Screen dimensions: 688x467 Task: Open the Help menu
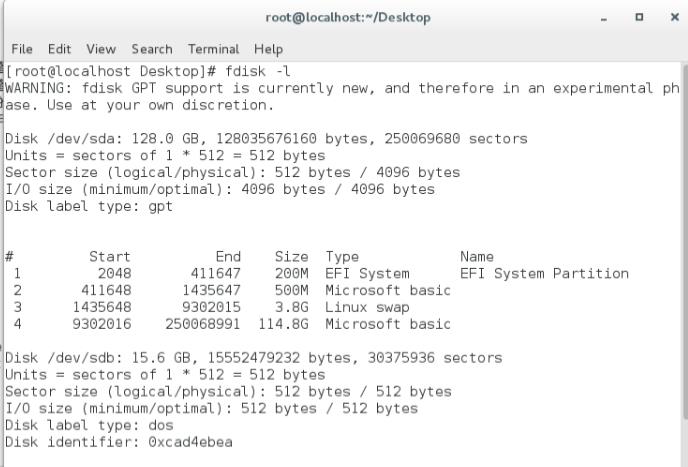[x=268, y=49]
